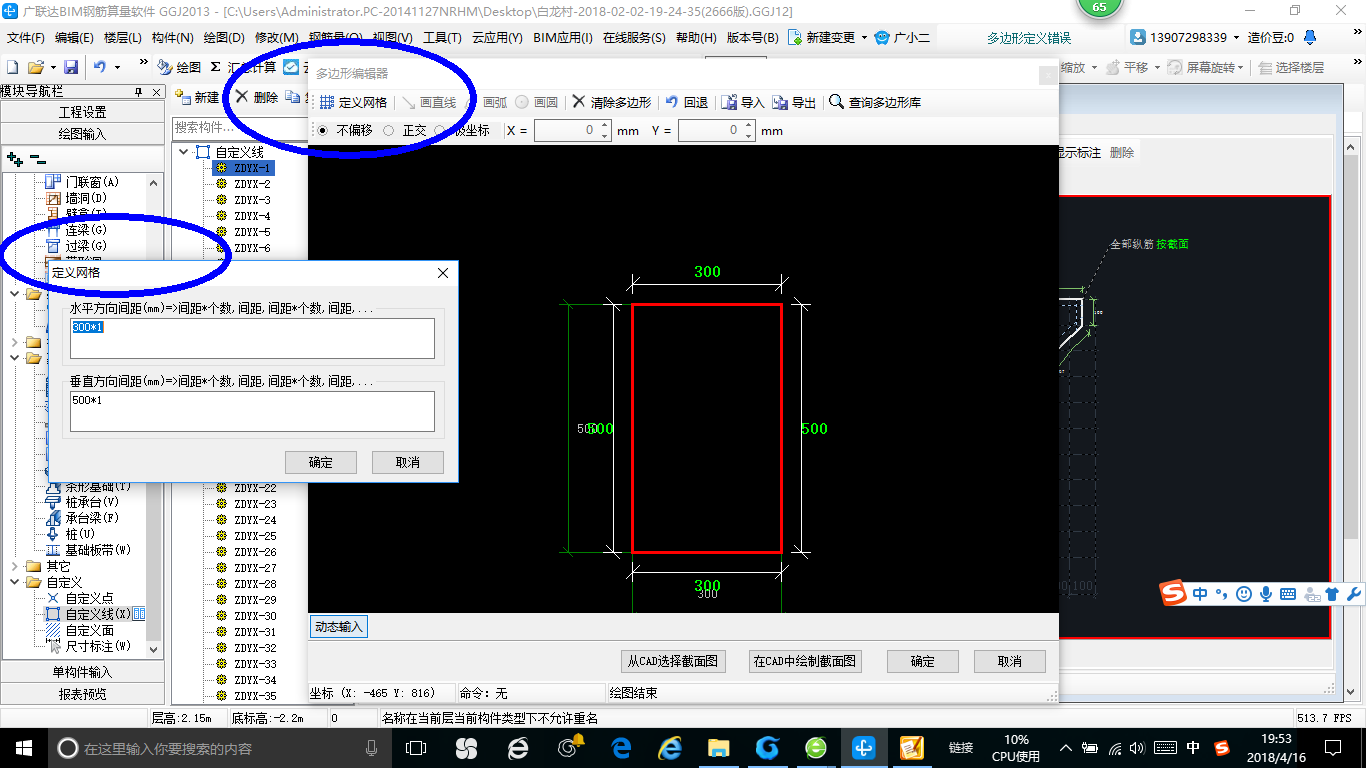Click 取消 in 定义网格 dialog

[408, 462]
